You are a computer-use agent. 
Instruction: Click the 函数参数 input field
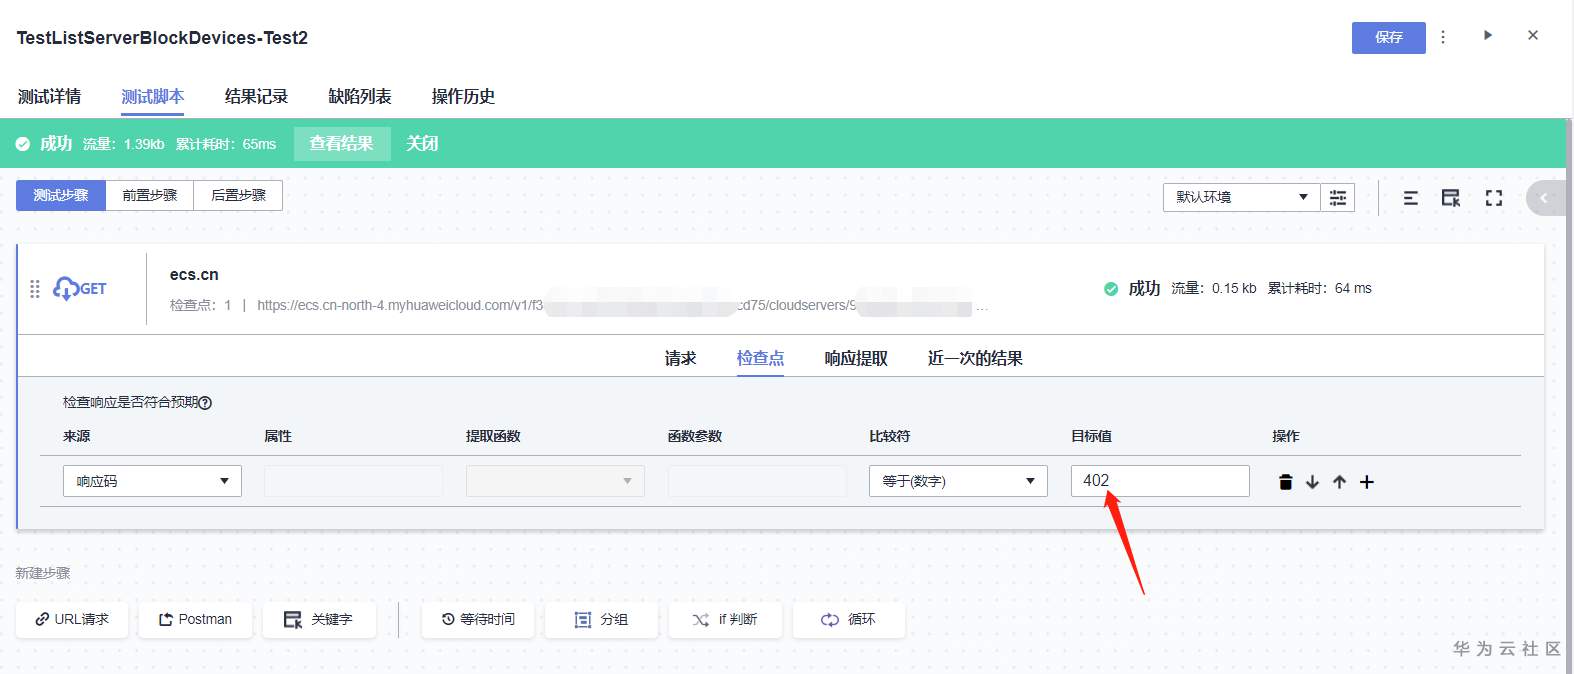click(757, 481)
